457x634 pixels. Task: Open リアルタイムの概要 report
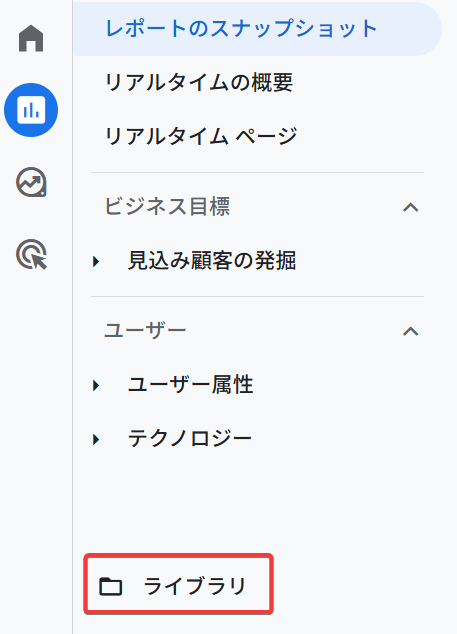(x=199, y=82)
